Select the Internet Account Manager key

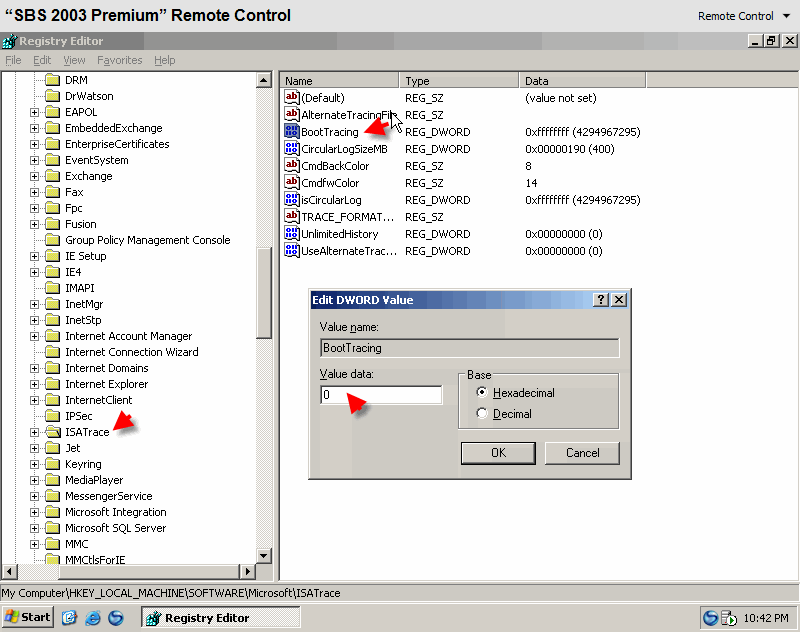coord(129,336)
